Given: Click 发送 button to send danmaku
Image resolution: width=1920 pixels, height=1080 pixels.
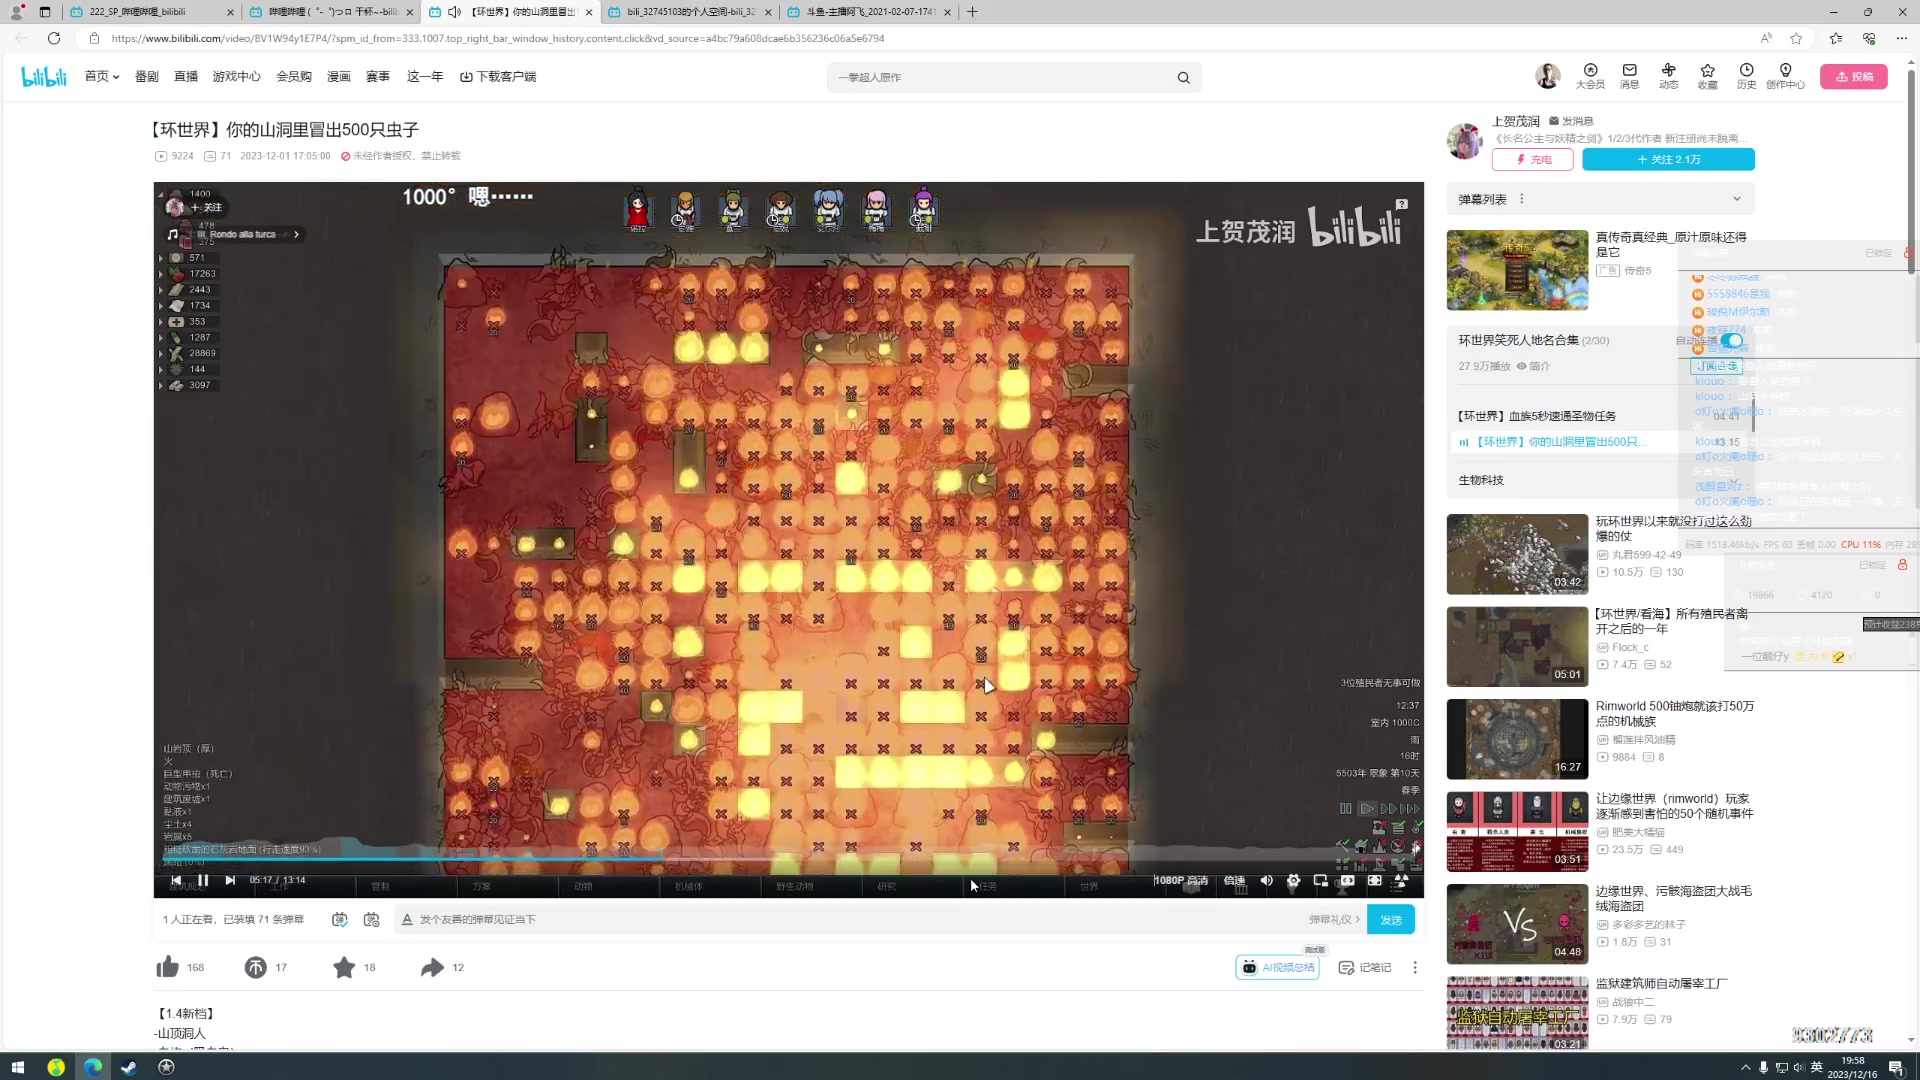Looking at the screenshot, I should pos(1391,919).
